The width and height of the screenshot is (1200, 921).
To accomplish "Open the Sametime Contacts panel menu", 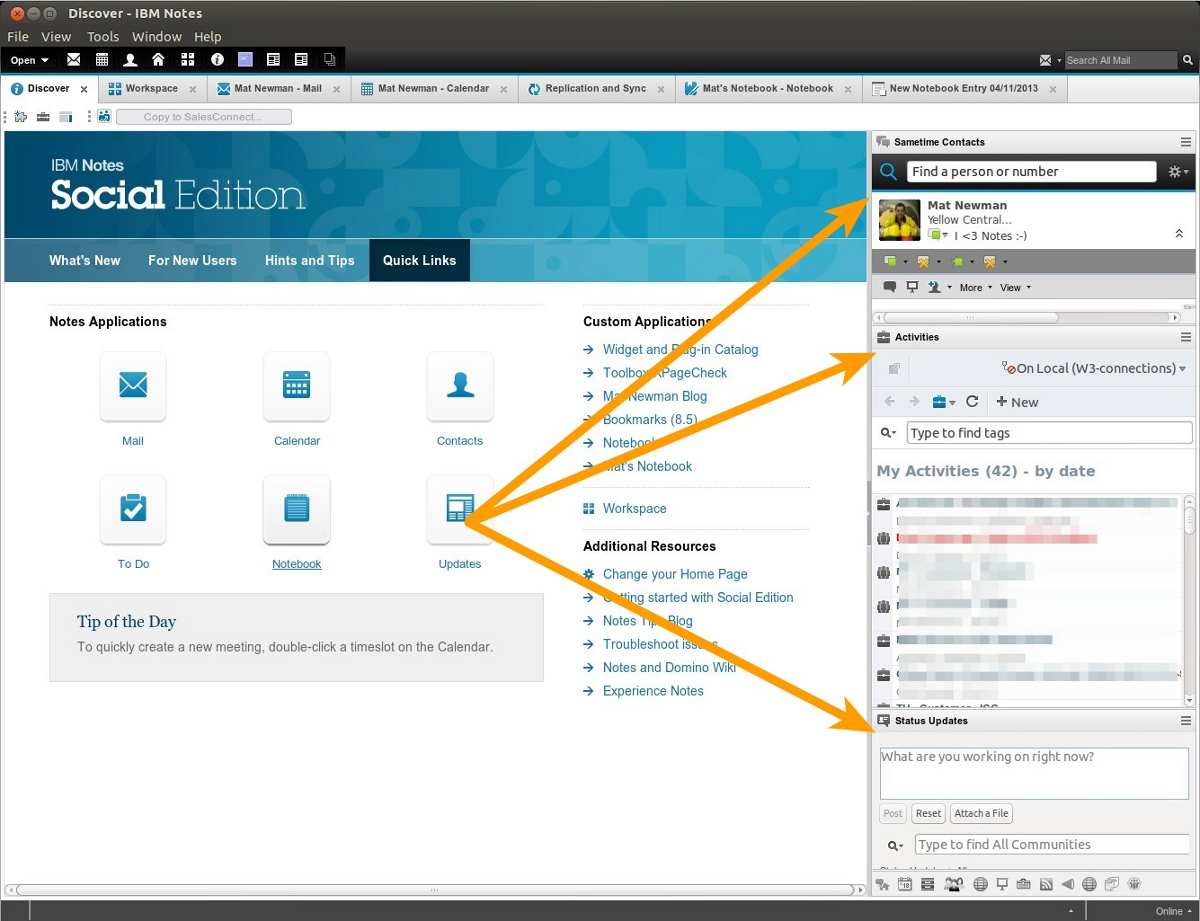I will pyautogui.click(x=1186, y=142).
